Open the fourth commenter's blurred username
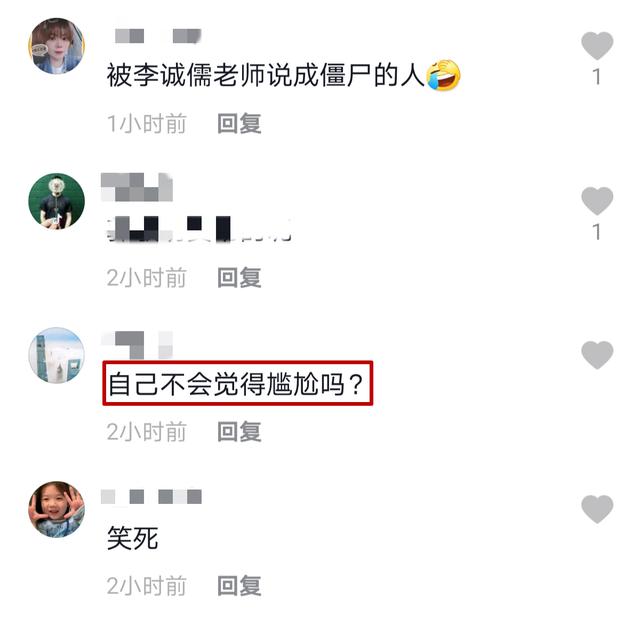640x626 pixels. [151, 497]
